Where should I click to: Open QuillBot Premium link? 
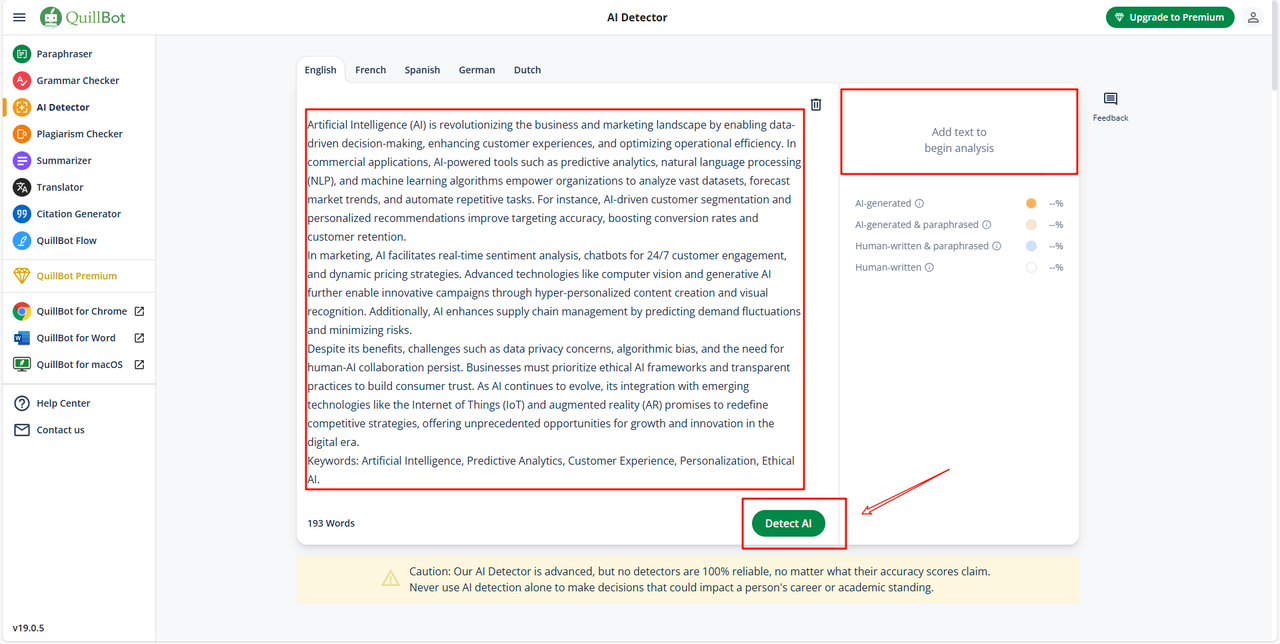[x=77, y=276]
